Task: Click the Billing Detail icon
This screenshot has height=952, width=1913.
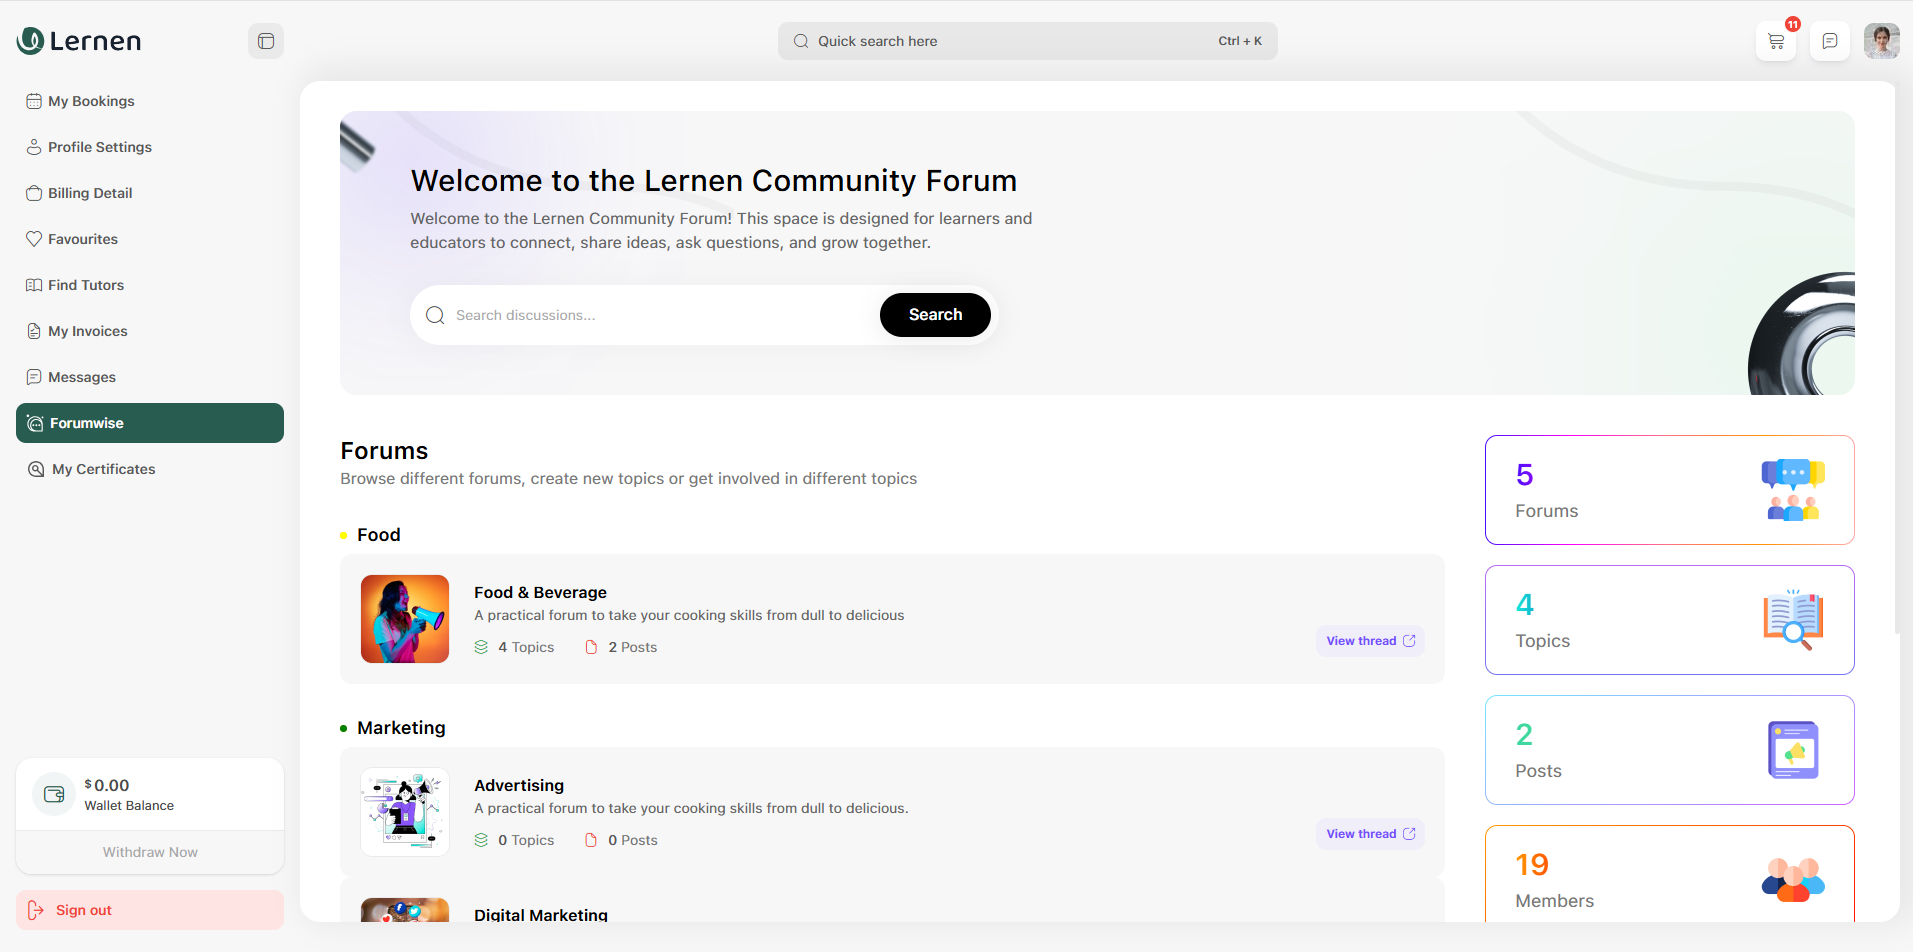Action: click(34, 192)
